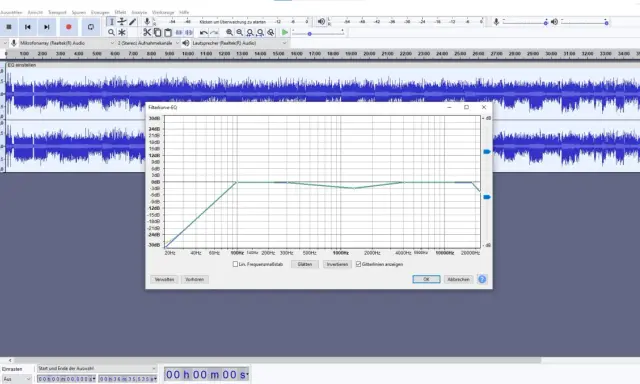Redo the last undone action
640x384 pixels.
click(x=214, y=32)
